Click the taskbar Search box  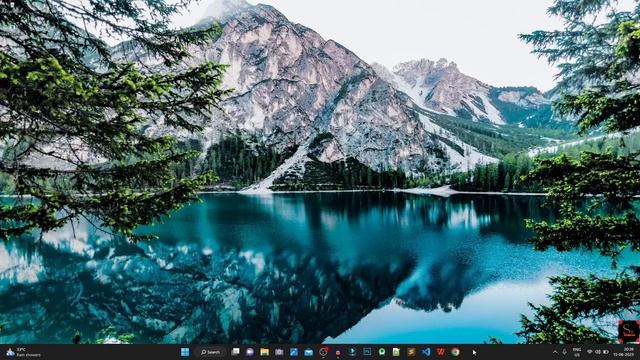point(211,352)
